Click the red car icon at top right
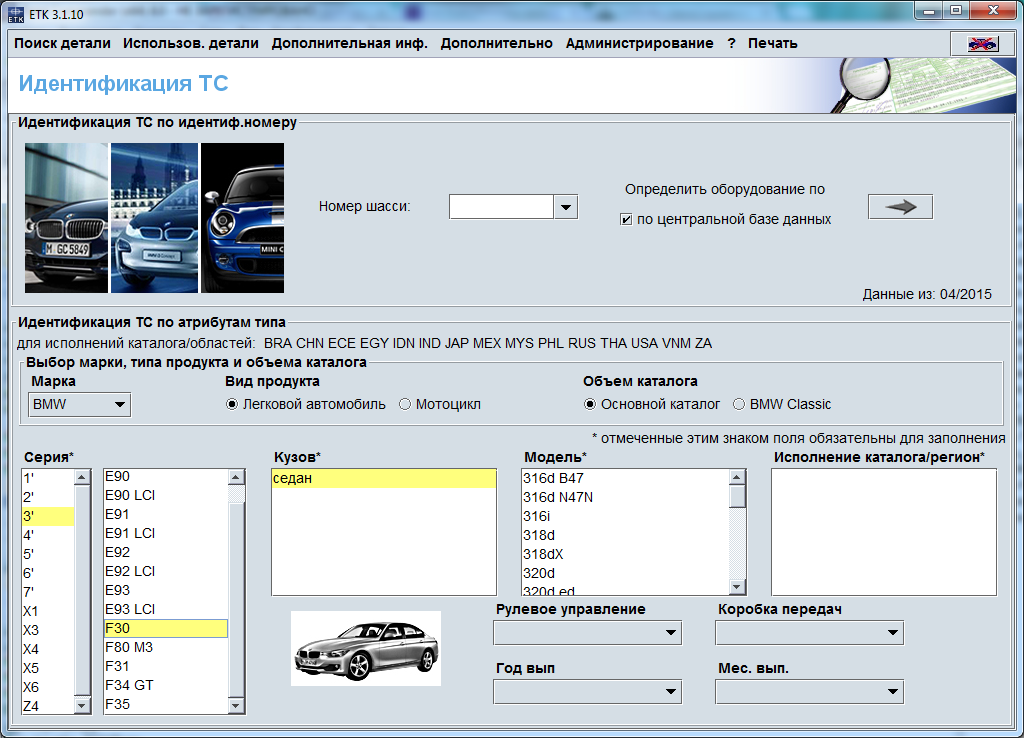1024x738 pixels. pyautogui.click(x=982, y=44)
